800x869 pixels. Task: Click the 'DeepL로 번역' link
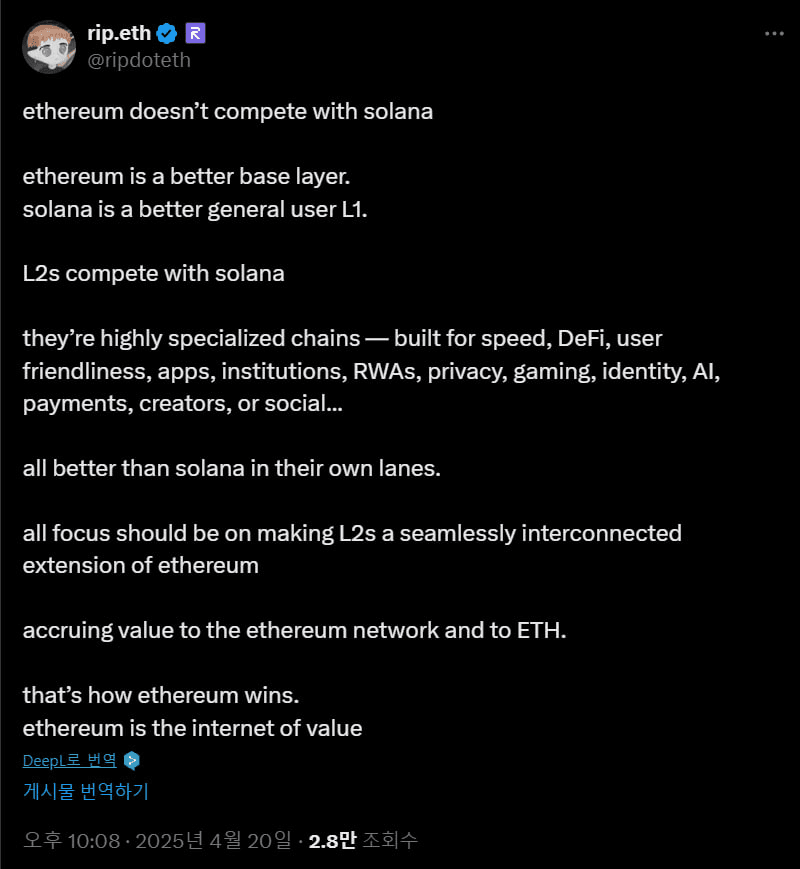(x=70, y=760)
